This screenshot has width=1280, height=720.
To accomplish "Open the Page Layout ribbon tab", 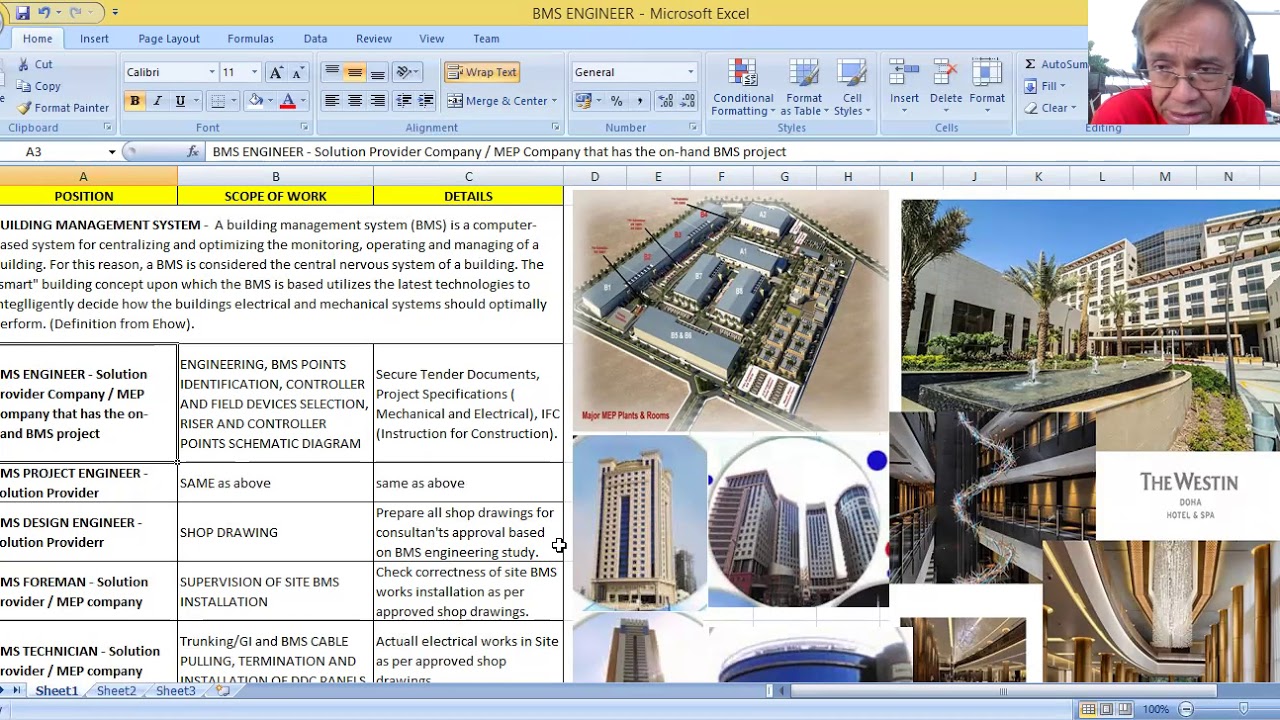I will 169,38.
